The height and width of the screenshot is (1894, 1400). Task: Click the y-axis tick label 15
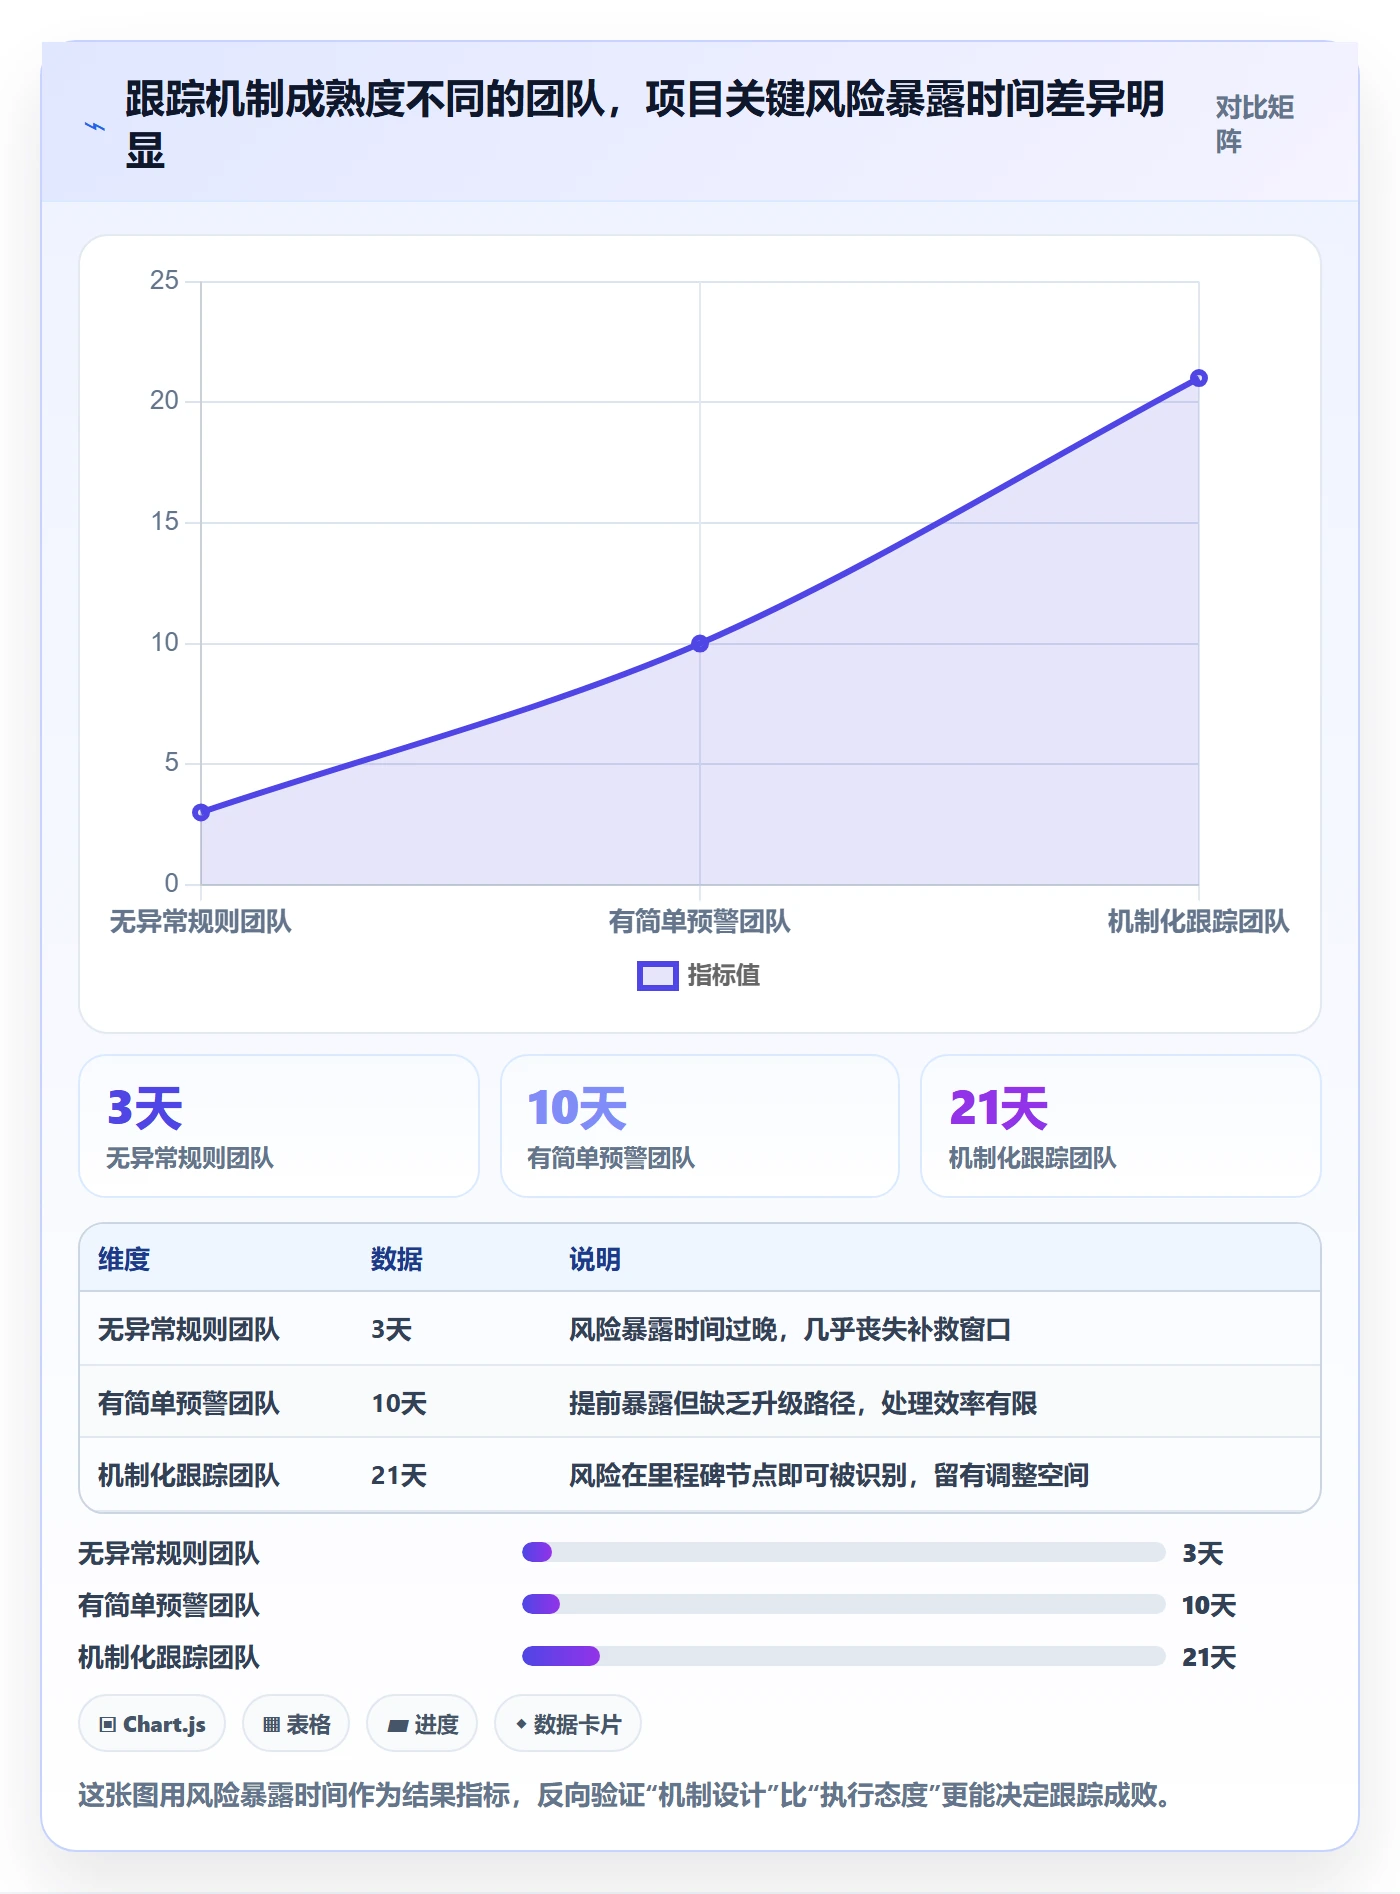[x=164, y=521]
